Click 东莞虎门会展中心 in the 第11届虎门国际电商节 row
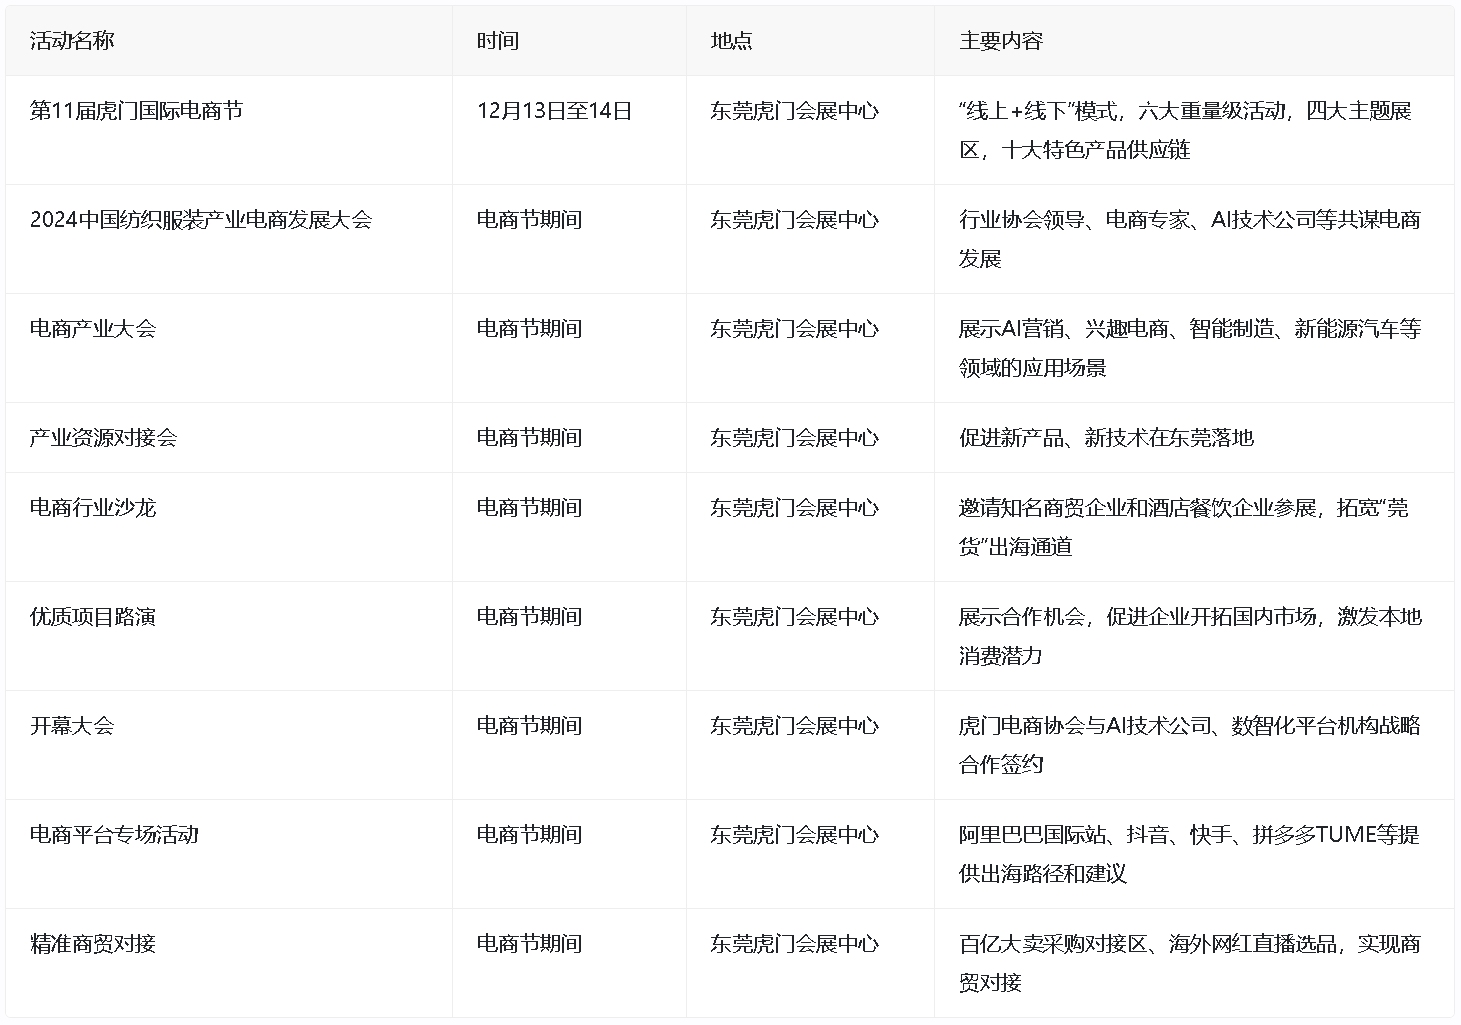The height and width of the screenshot is (1025, 1461). coord(794,111)
